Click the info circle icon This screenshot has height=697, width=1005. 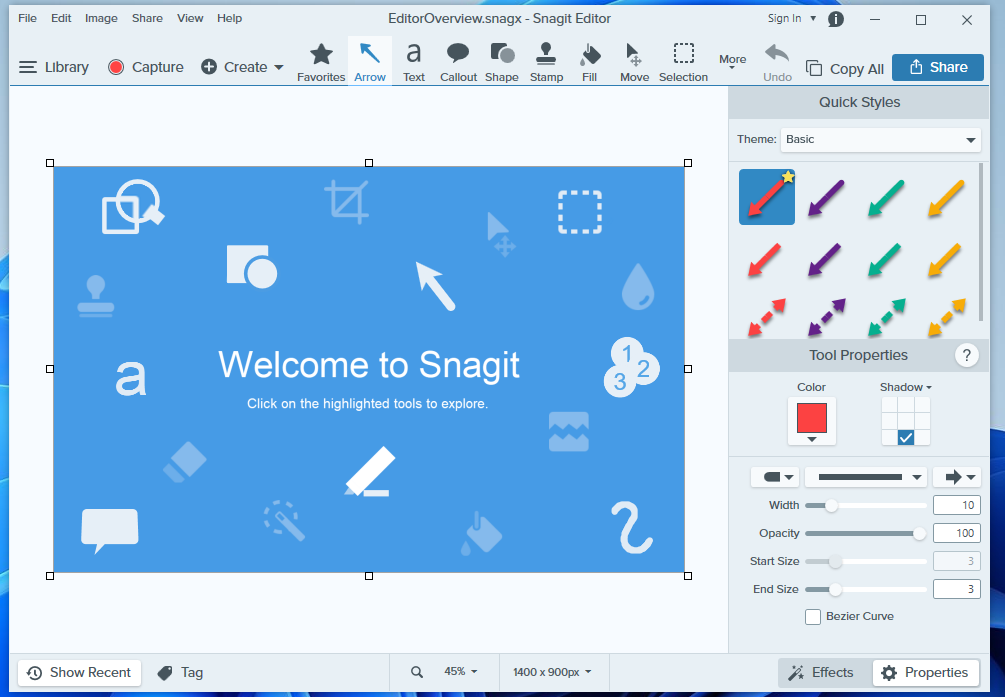(836, 19)
